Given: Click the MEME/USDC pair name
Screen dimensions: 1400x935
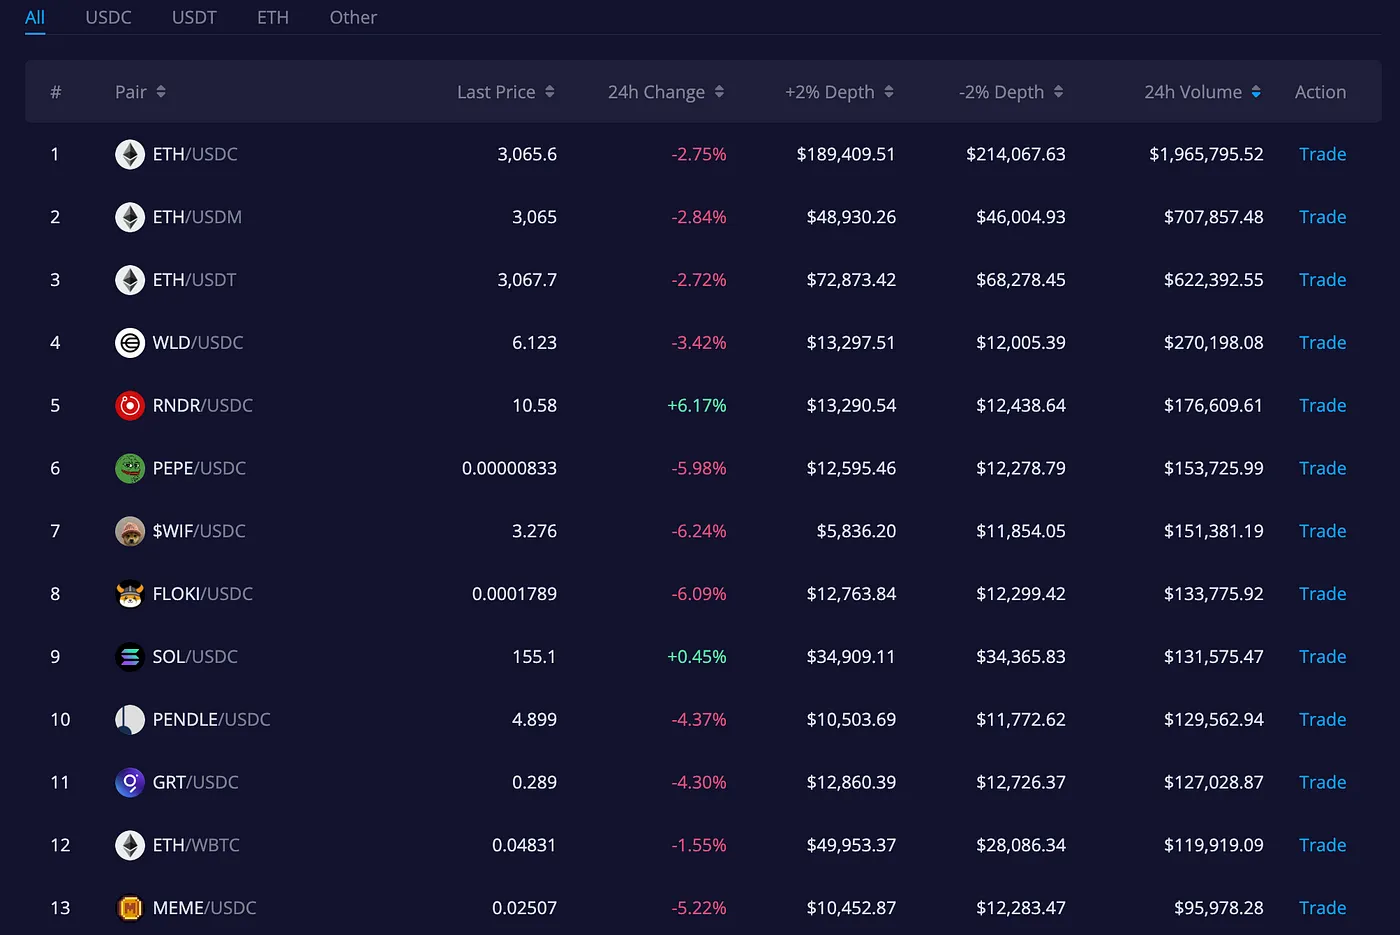Looking at the screenshot, I should [205, 908].
